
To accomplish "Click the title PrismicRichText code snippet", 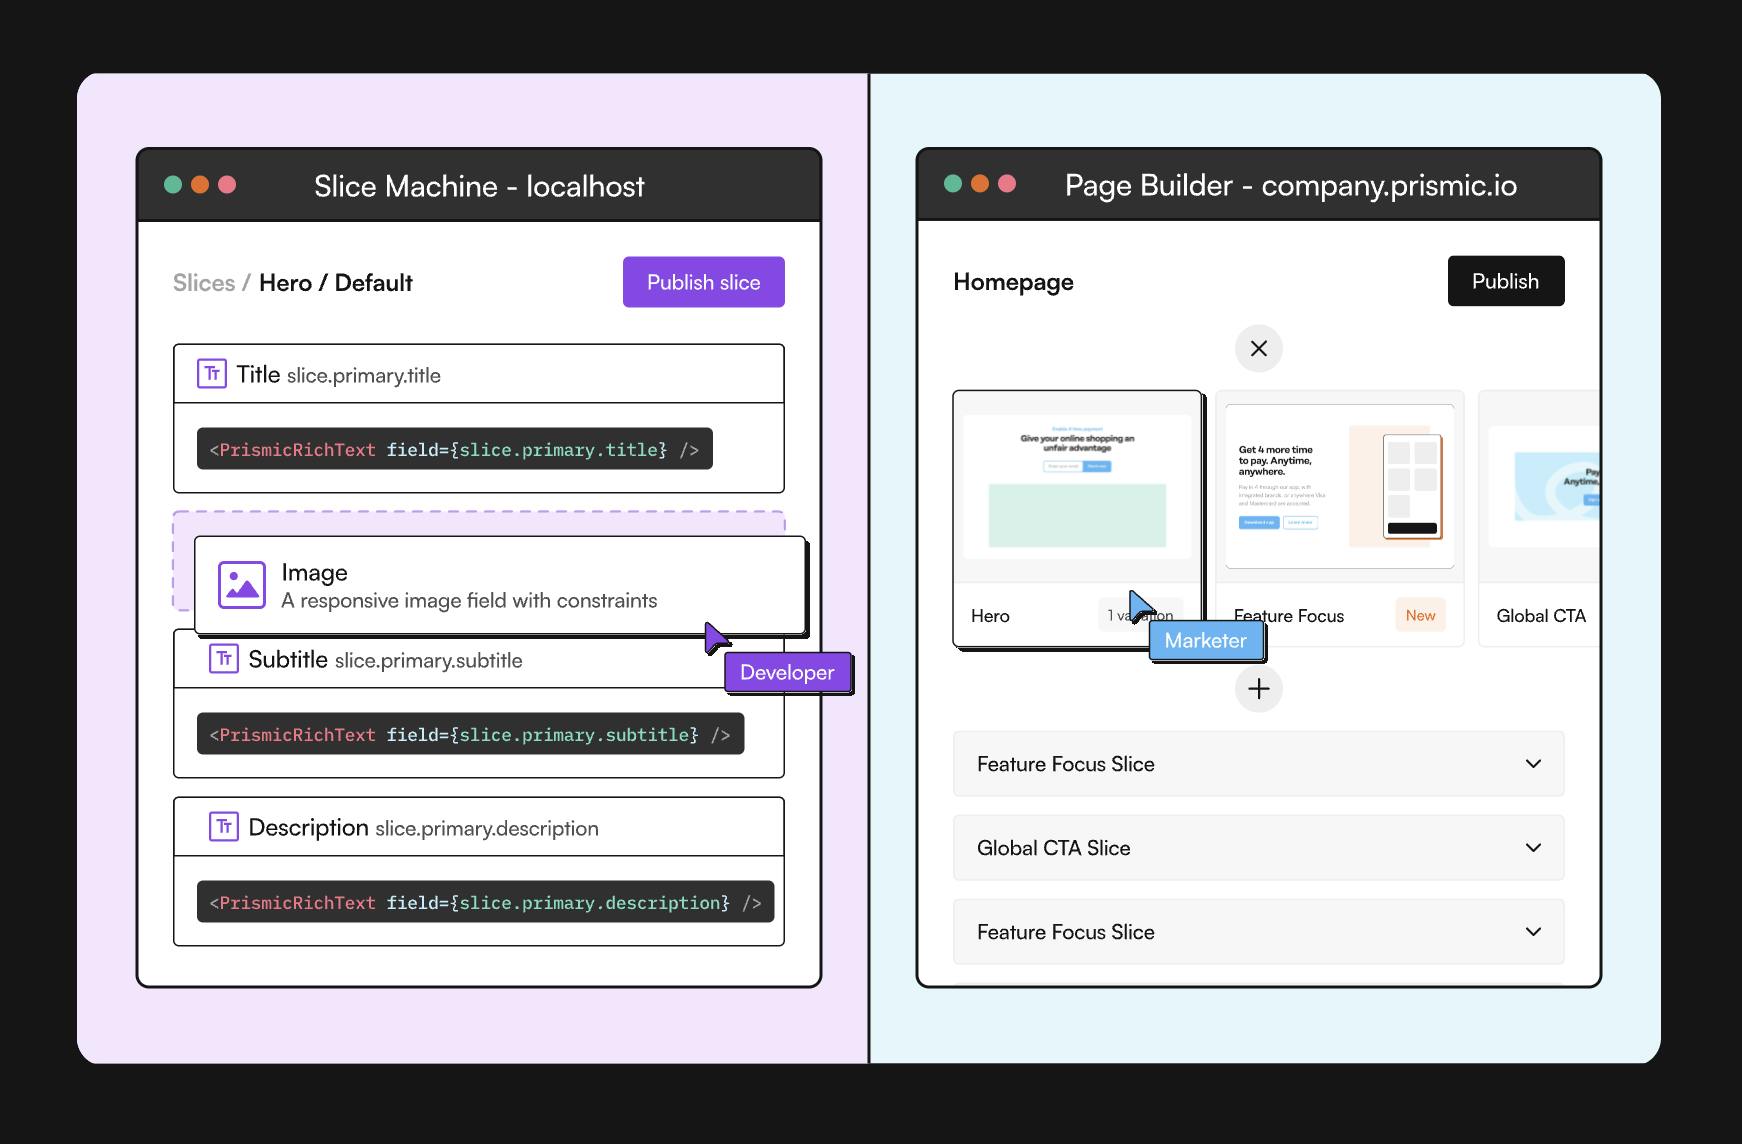I will 455,450.
